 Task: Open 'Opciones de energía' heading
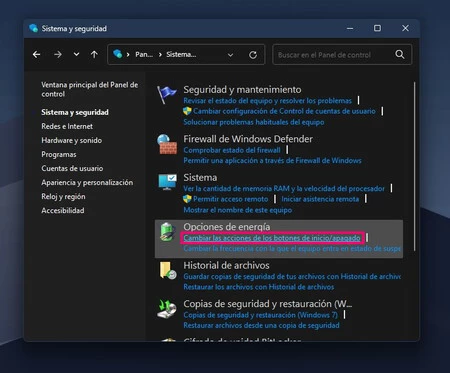click(227, 227)
